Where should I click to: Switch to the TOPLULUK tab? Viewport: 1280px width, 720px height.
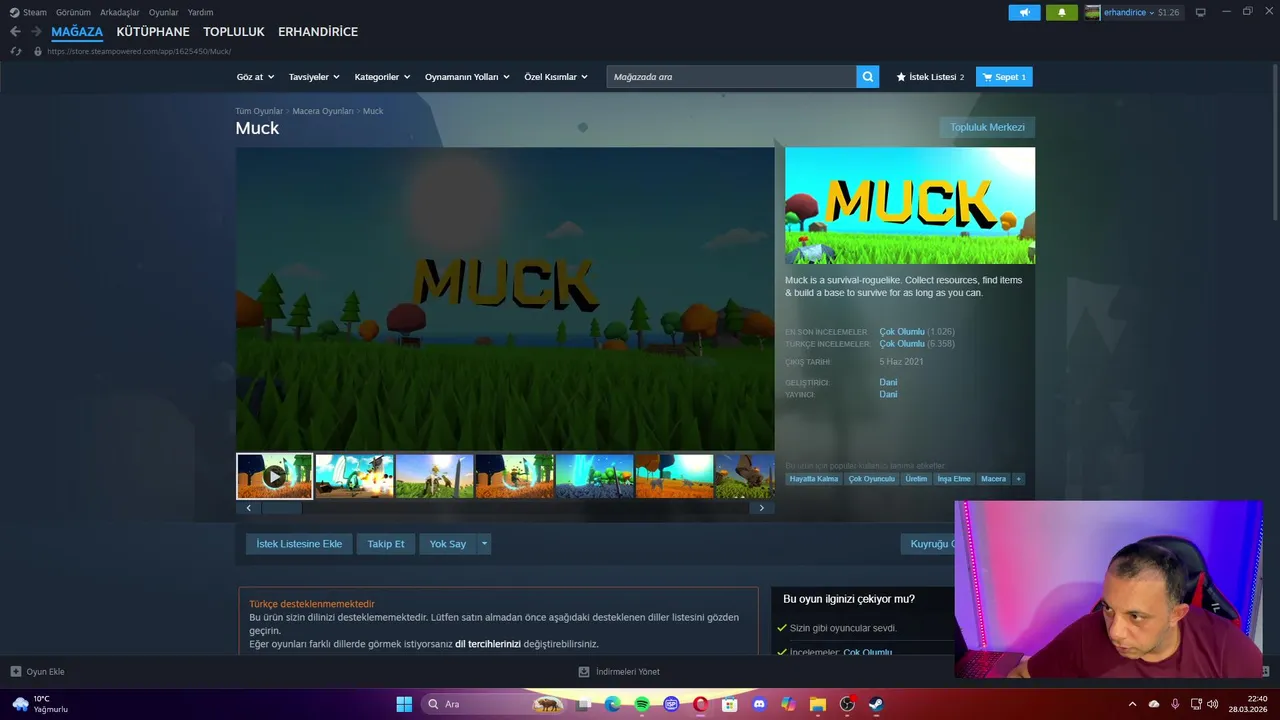[234, 32]
